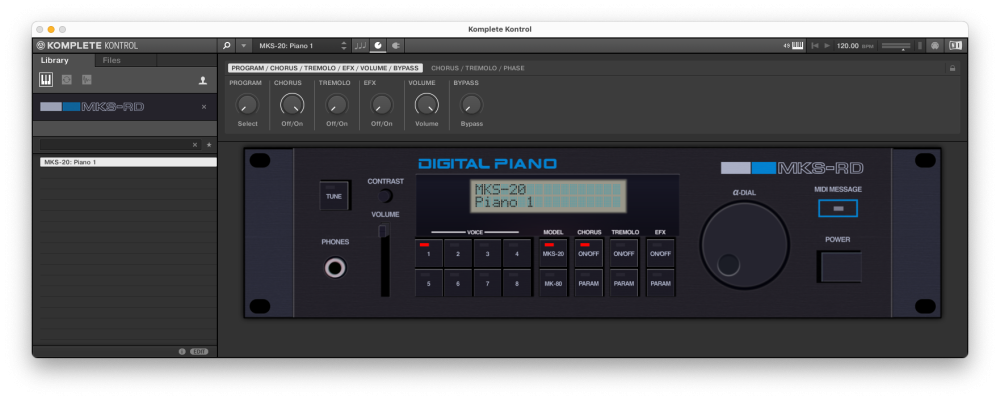Close the MKS-RD product filter
1000x400 pixels.
point(204,107)
